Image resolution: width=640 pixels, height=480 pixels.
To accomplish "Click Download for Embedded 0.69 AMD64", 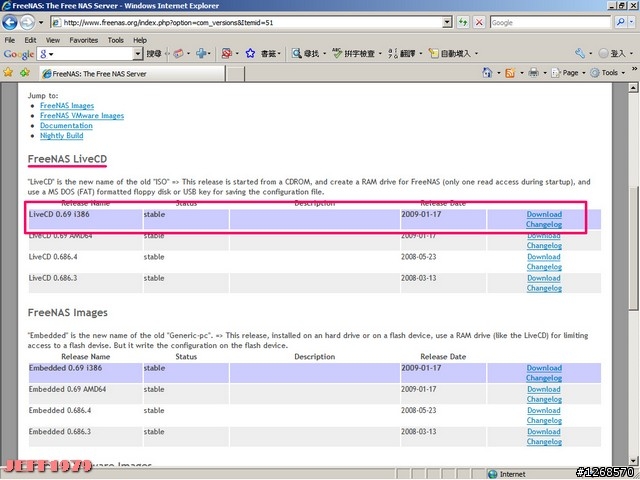I will click(544, 389).
